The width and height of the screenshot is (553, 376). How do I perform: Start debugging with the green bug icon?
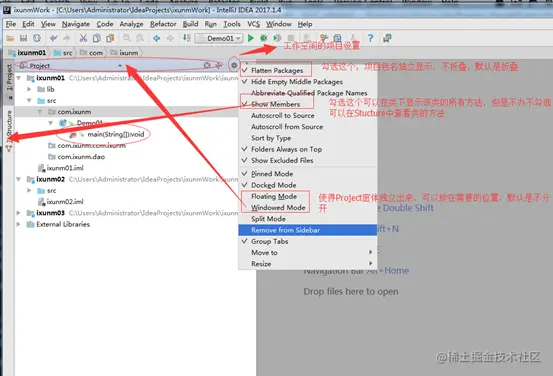click(263, 38)
